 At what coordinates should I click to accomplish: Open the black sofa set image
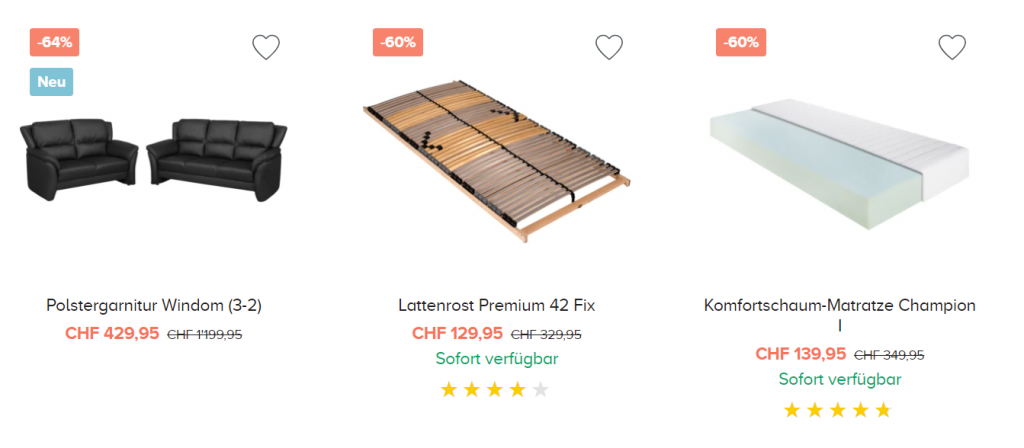(x=154, y=158)
